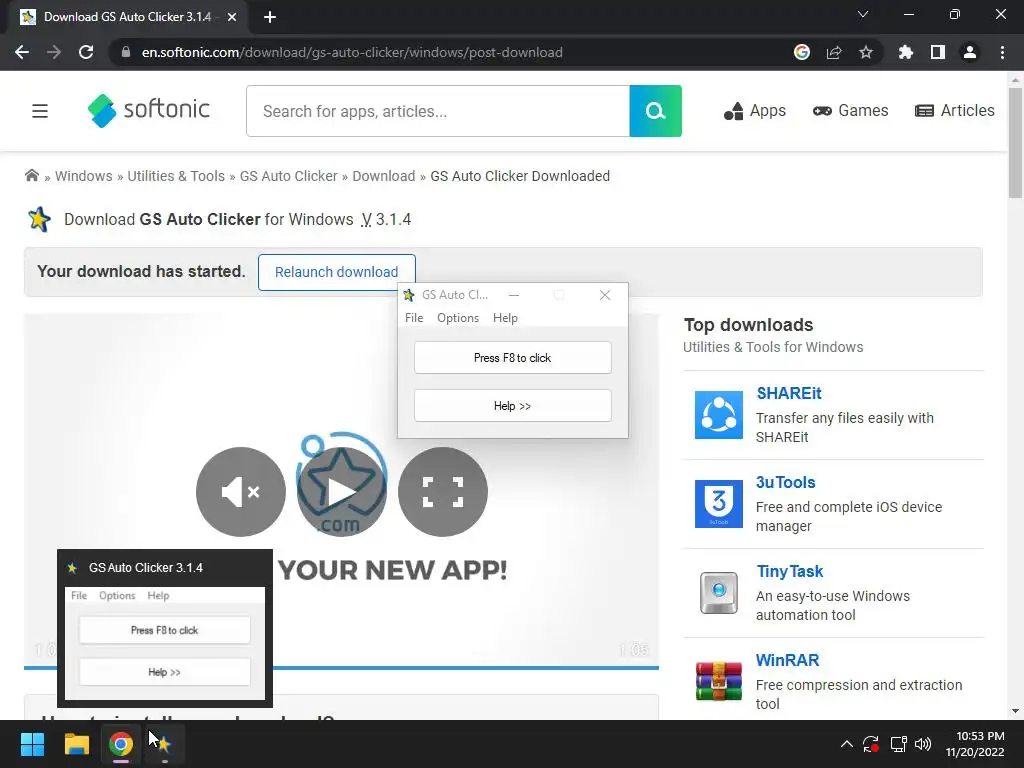Click the Chrome taskbar icon
The width and height of the screenshot is (1024, 768).
tap(121, 744)
